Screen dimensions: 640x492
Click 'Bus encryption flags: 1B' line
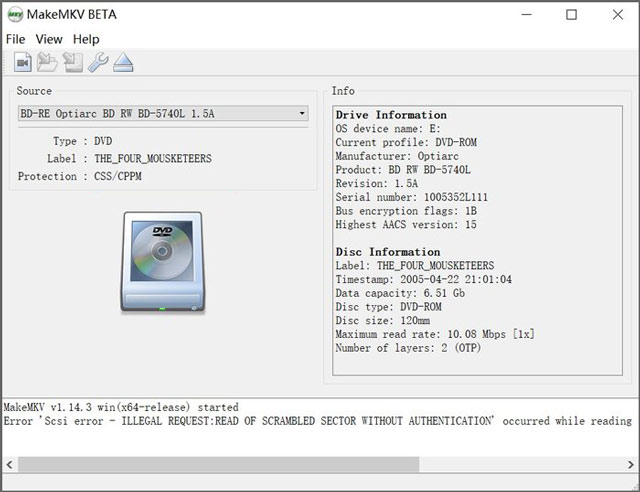point(406,211)
